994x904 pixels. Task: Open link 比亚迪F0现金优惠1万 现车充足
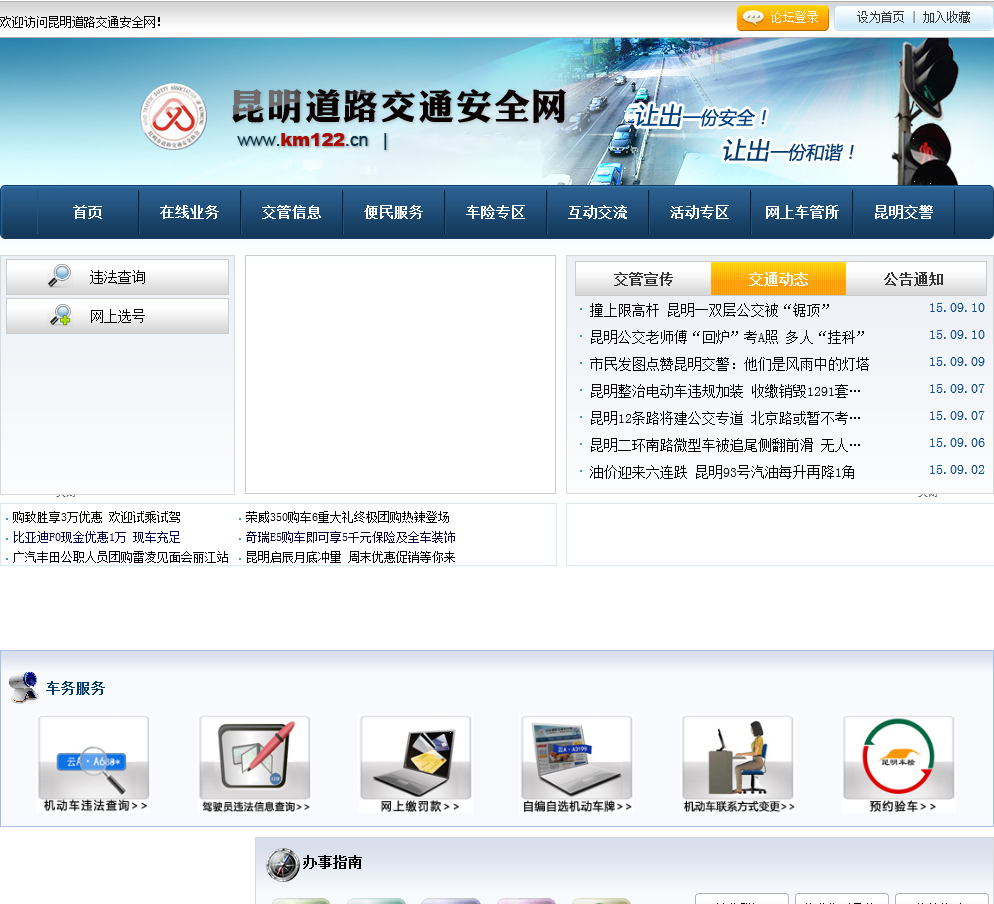pos(96,538)
